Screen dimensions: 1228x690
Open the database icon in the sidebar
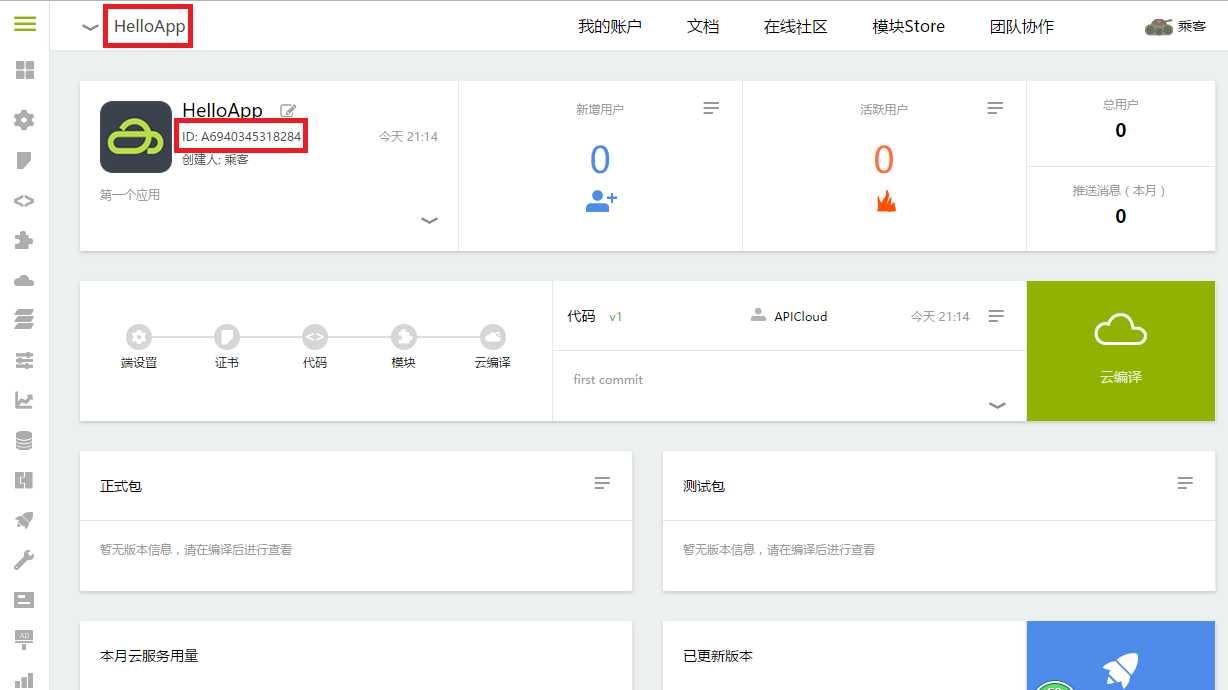[x=24, y=440]
